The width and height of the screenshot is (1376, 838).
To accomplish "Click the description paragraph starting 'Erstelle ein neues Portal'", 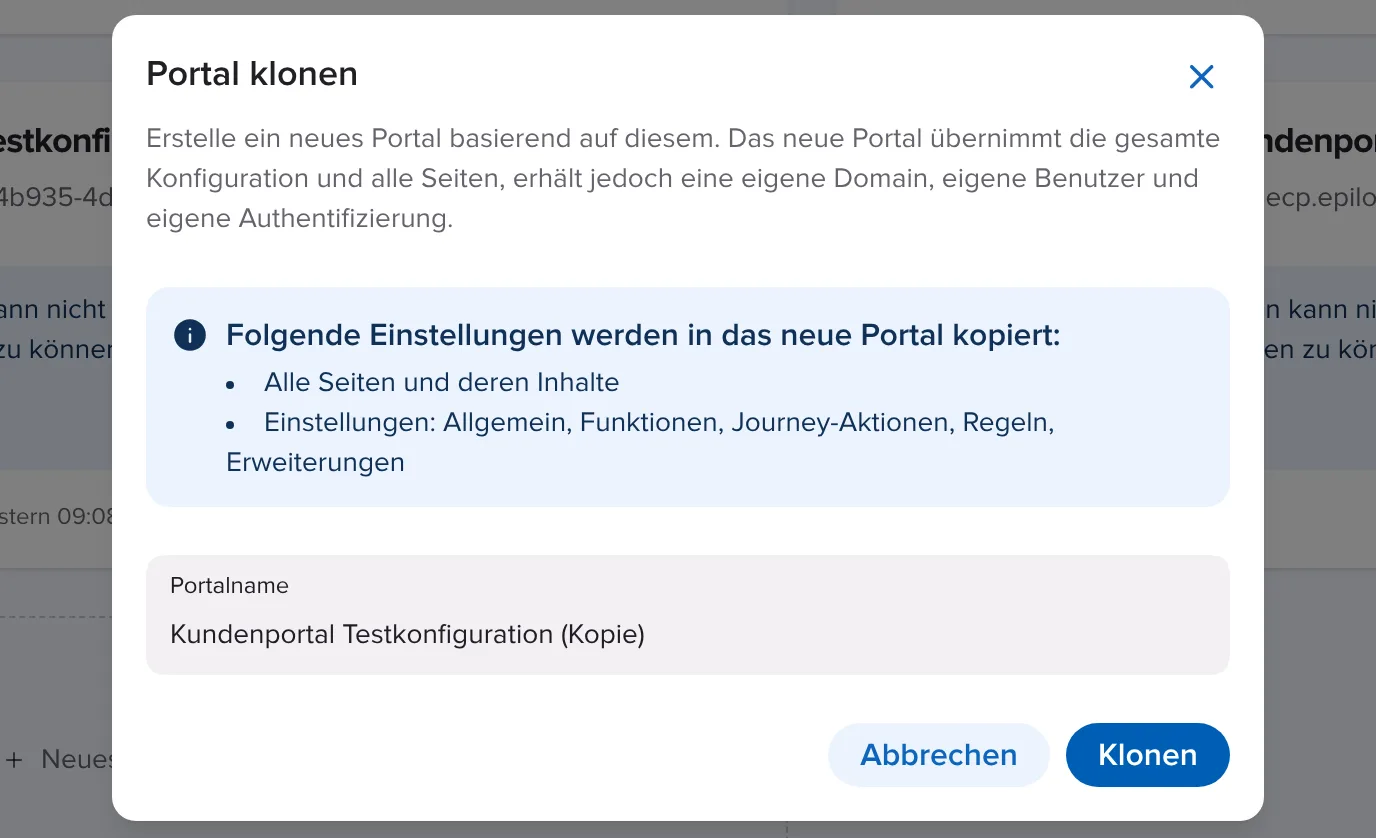I will click(684, 178).
